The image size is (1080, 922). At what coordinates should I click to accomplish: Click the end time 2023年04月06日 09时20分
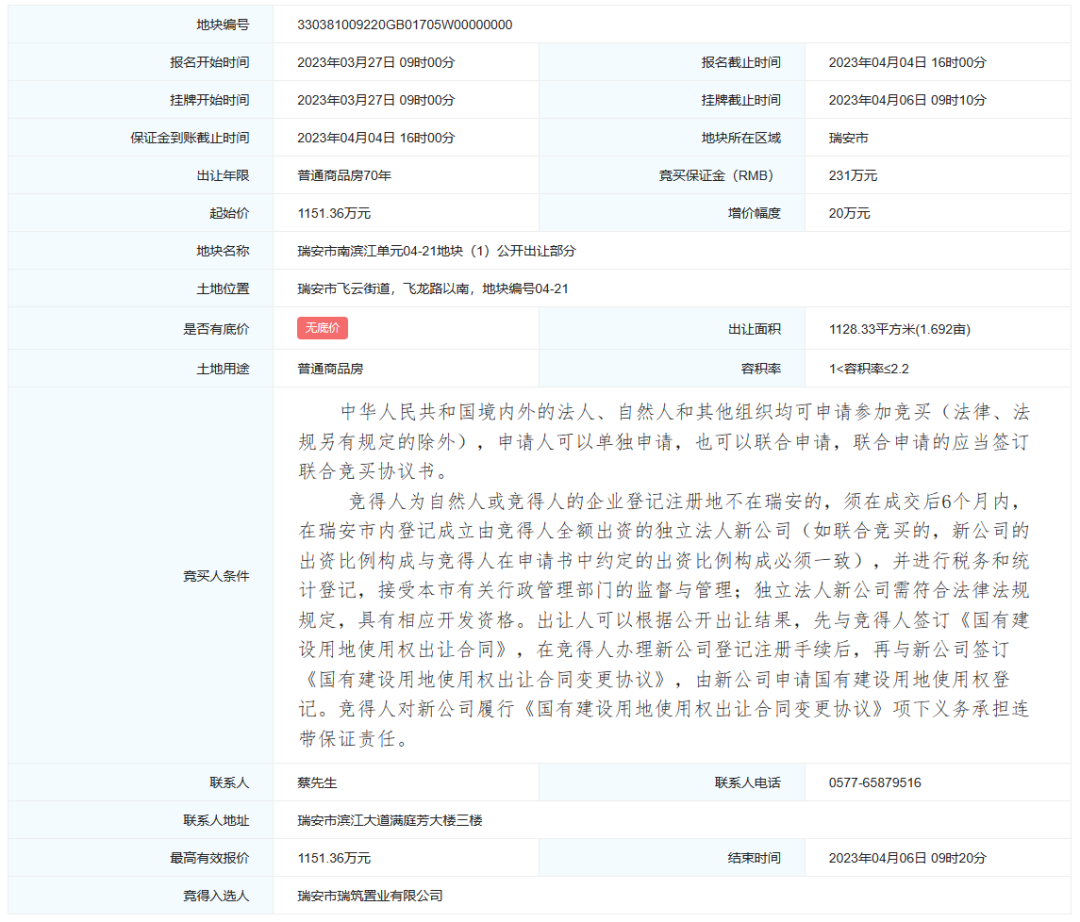(907, 859)
